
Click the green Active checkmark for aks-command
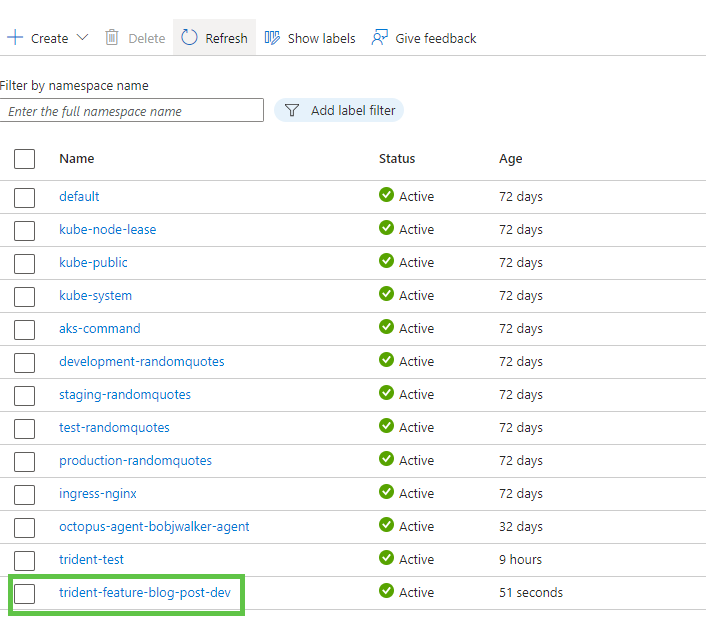(386, 327)
